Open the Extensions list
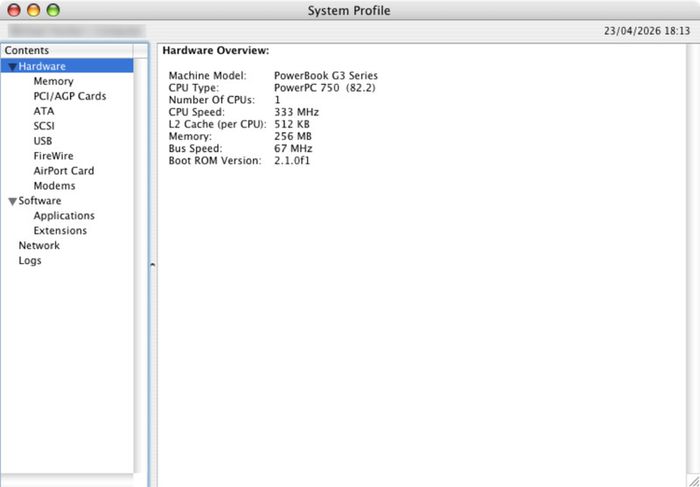This screenshot has width=700, height=487. tap(60, 231)
